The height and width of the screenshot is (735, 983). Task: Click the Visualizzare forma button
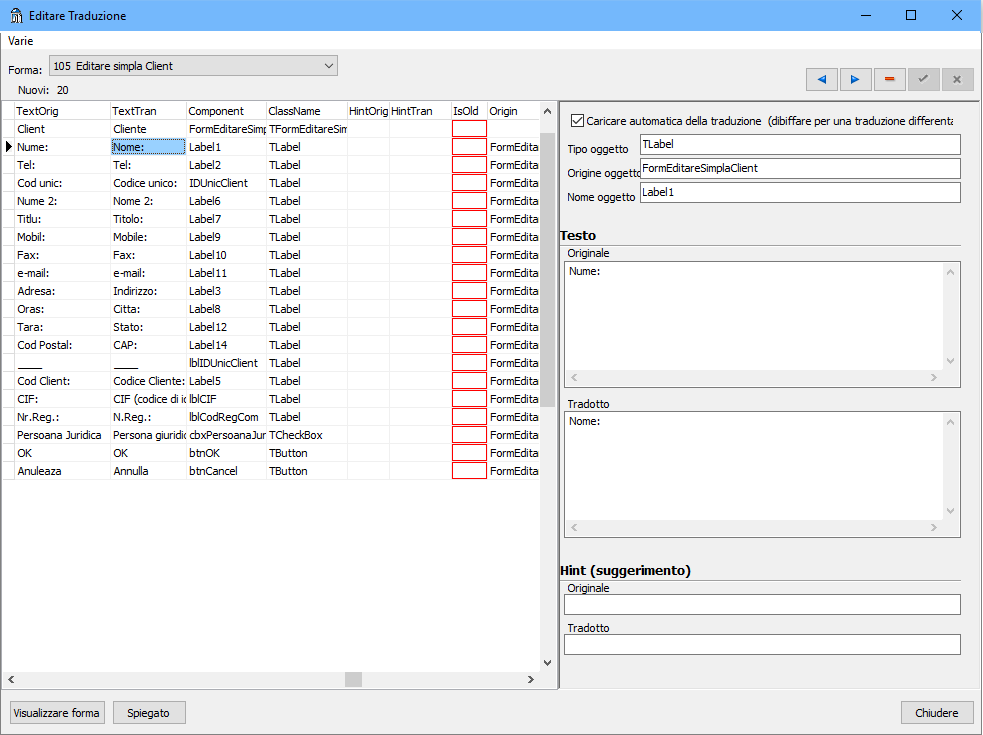57,713
